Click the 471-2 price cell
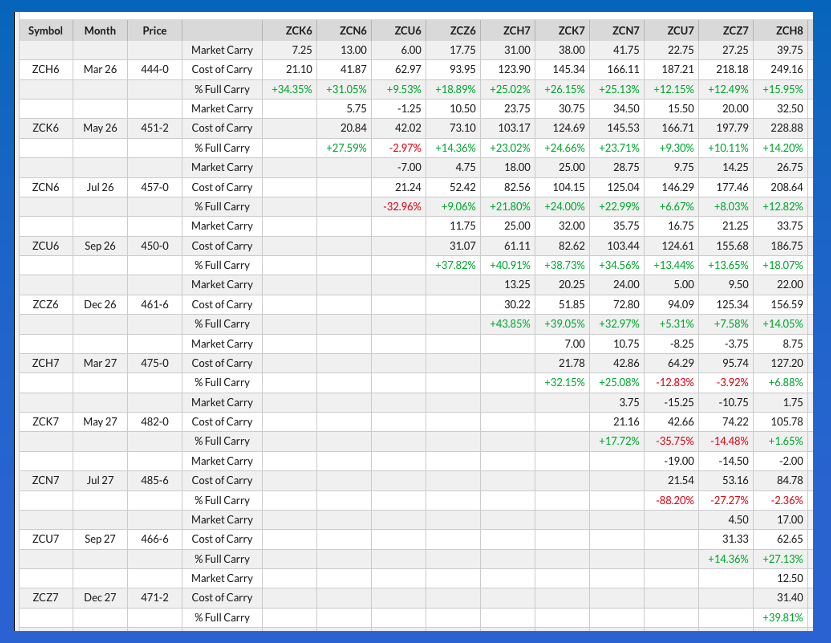 (154, 597)
